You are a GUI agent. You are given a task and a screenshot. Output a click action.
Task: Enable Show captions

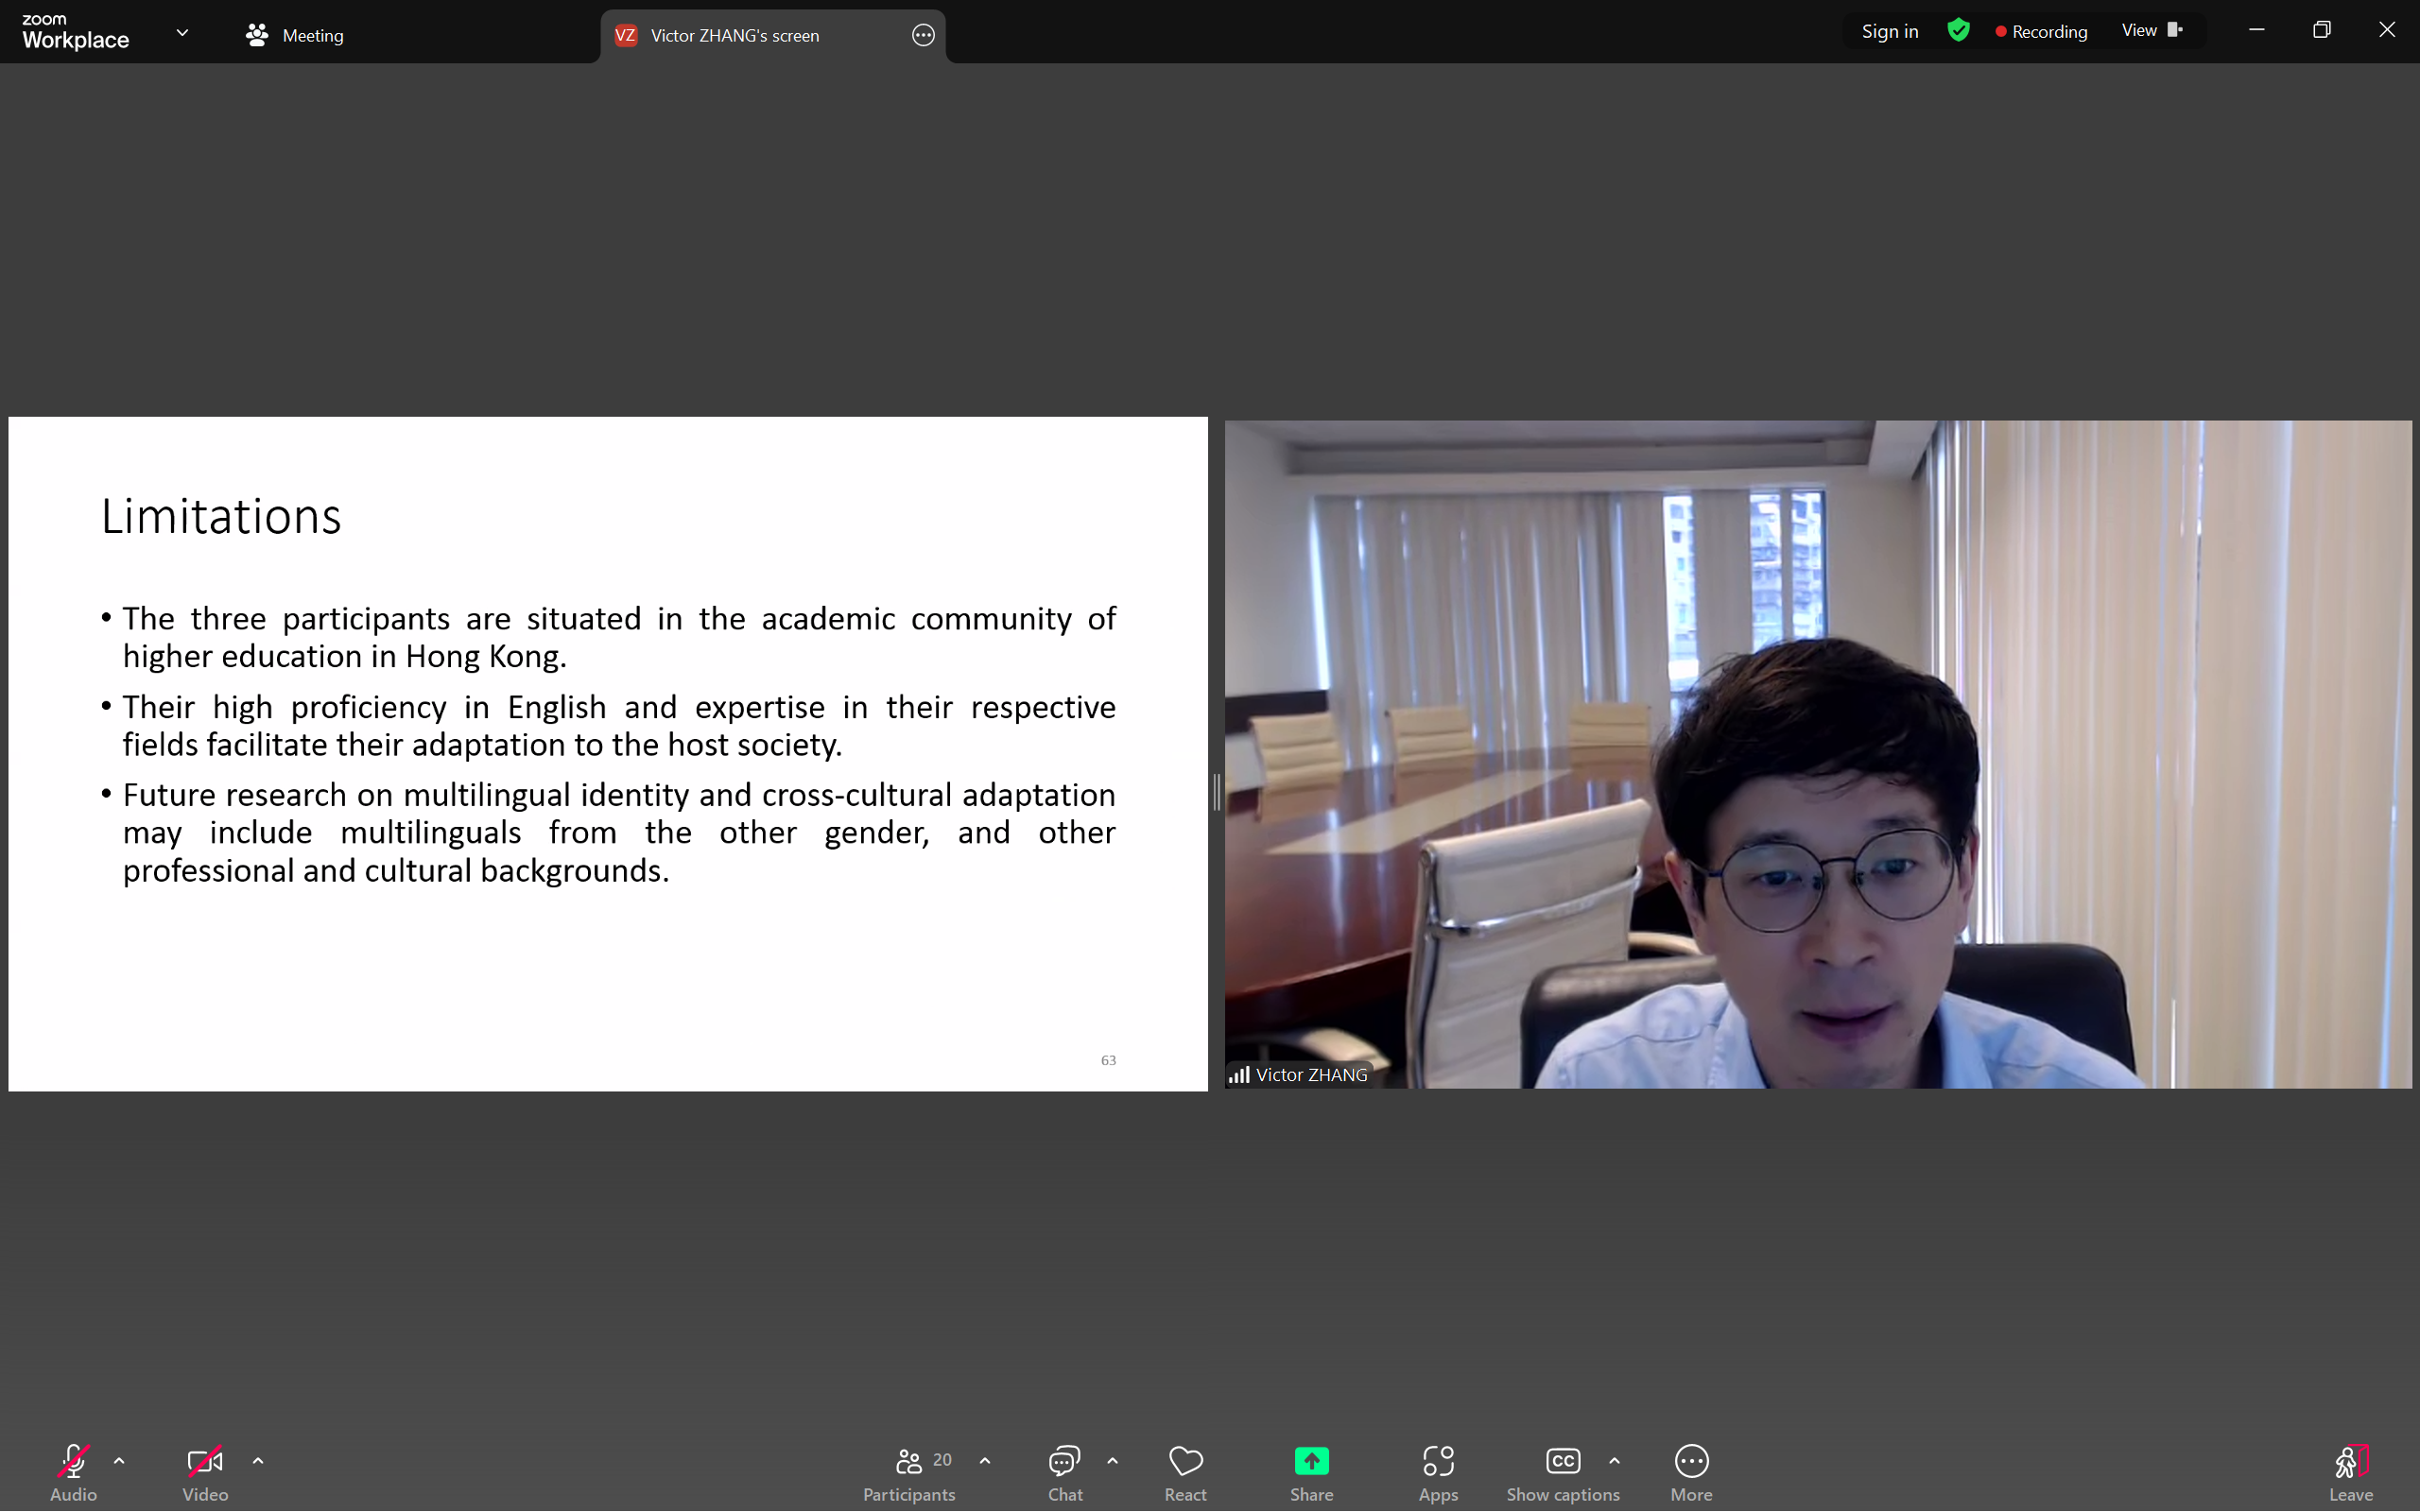1562,1460
